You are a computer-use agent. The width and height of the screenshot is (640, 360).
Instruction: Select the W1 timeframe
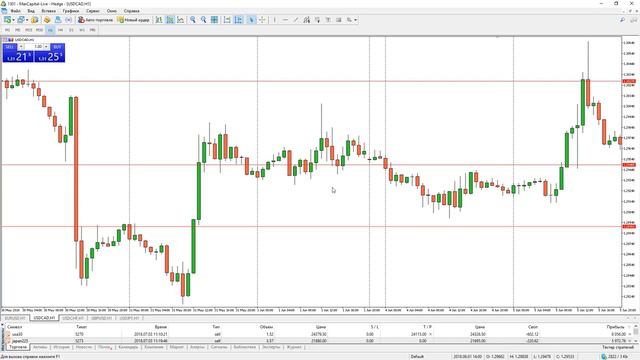coord(82,30)
